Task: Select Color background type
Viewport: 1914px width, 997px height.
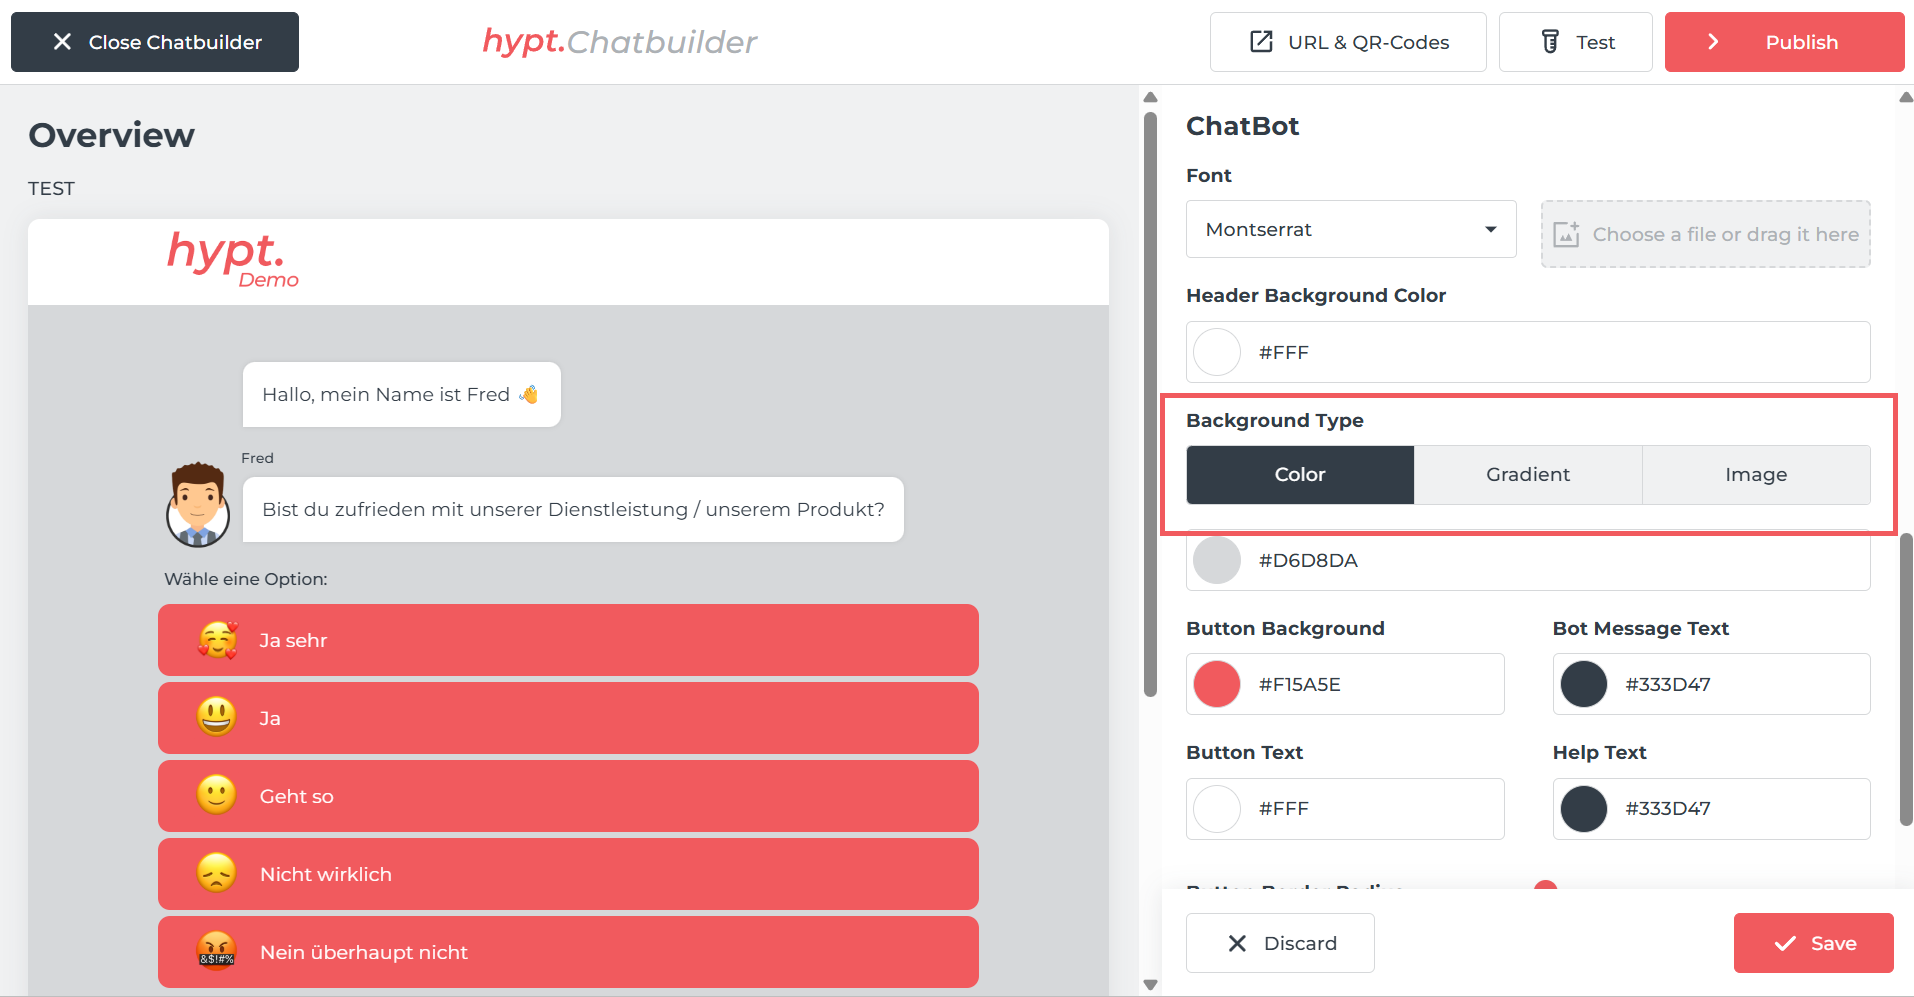Action: tap(1300, 475)
